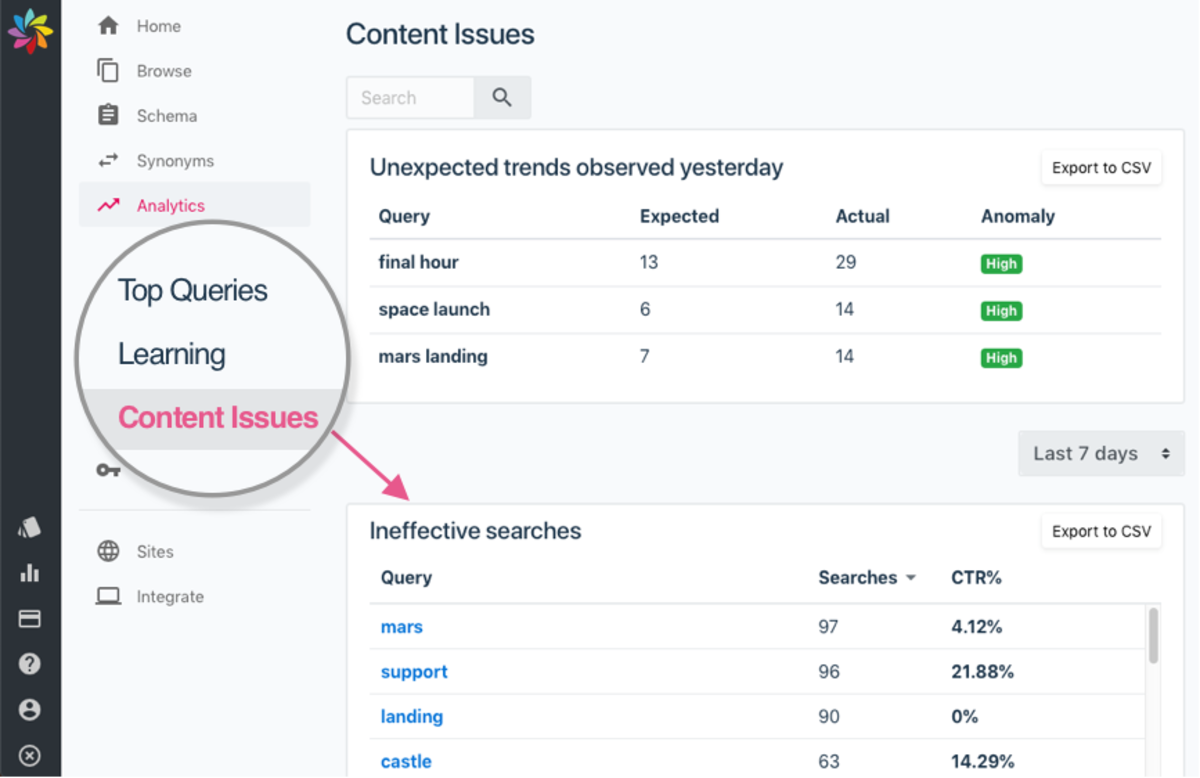Image resolution: width=1200 pixels, height=778 pixels.
Task: Click the help question mark icon
Action: [30, 664]
